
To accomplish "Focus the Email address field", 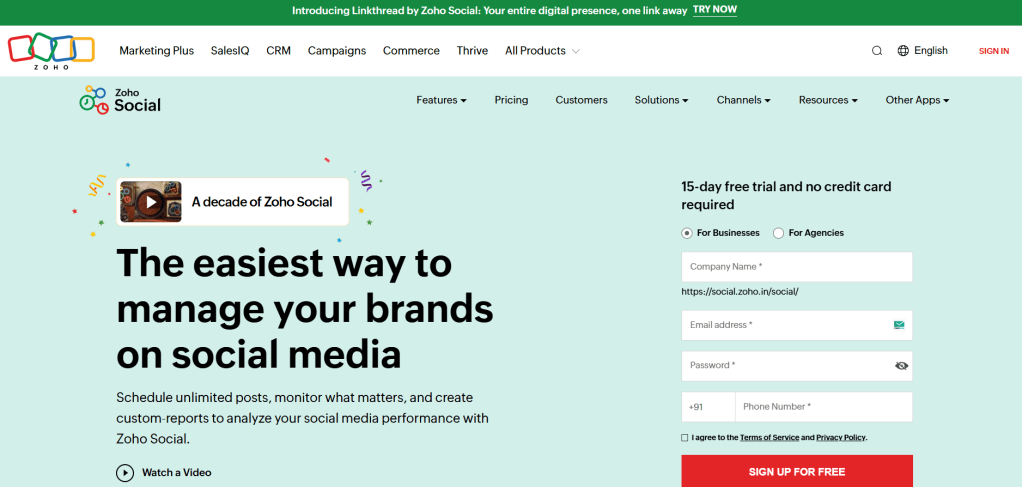I will pos(797,325).
